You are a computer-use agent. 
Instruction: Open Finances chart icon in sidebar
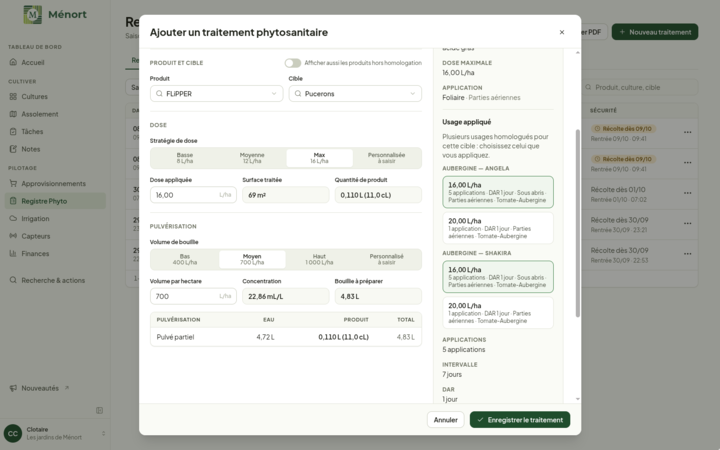[x=13, y=253]
